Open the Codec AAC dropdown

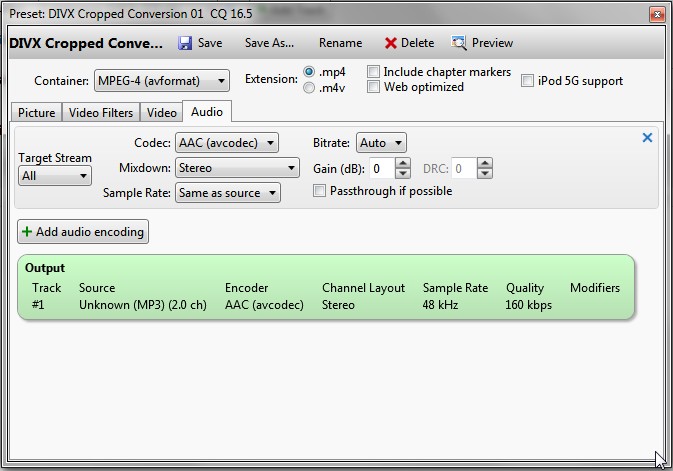point(227,143)
